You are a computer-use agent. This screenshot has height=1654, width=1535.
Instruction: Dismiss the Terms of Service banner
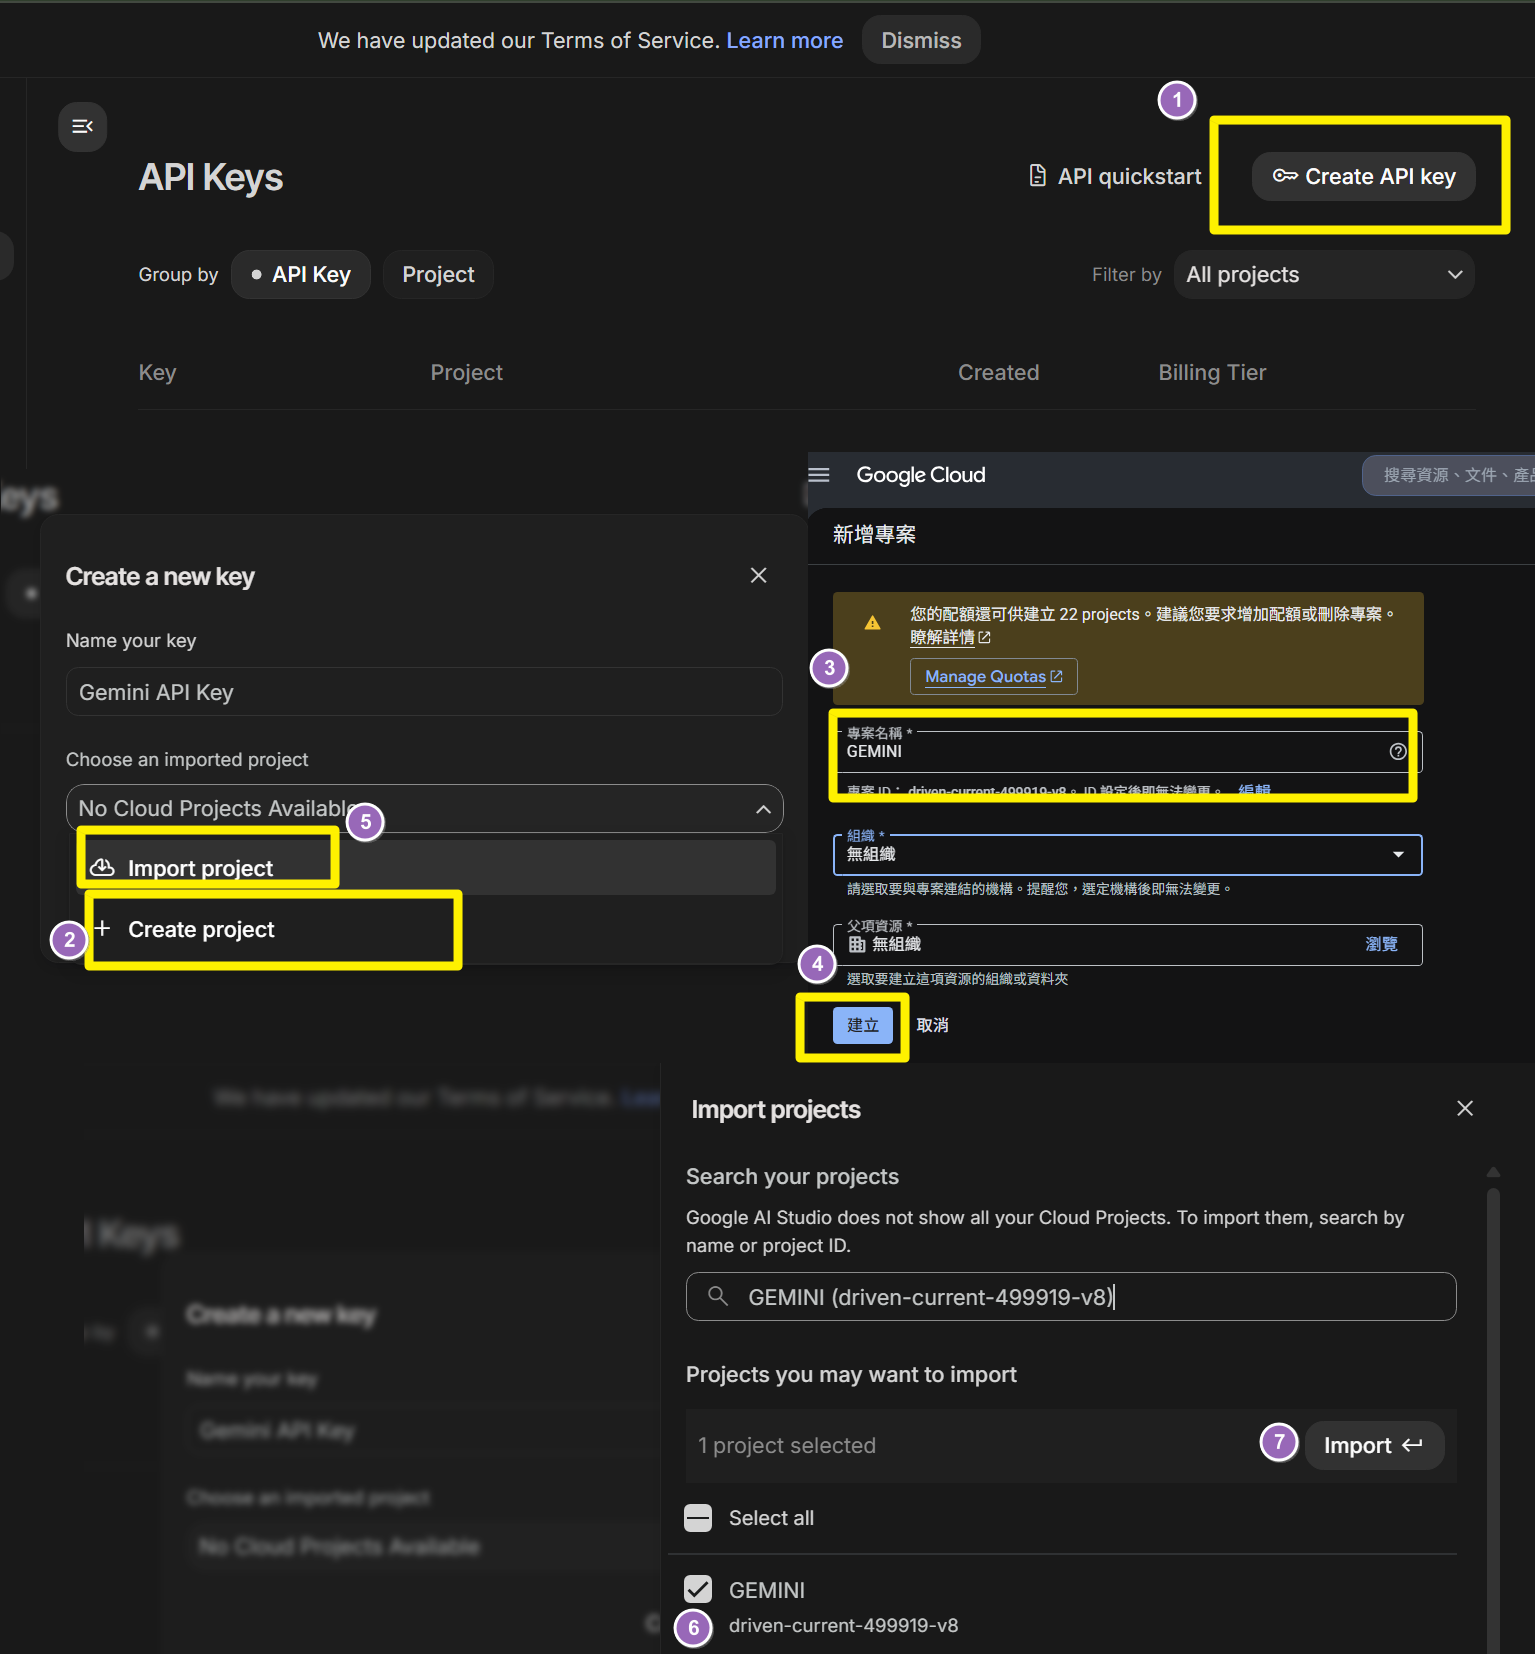click(921, 40)
